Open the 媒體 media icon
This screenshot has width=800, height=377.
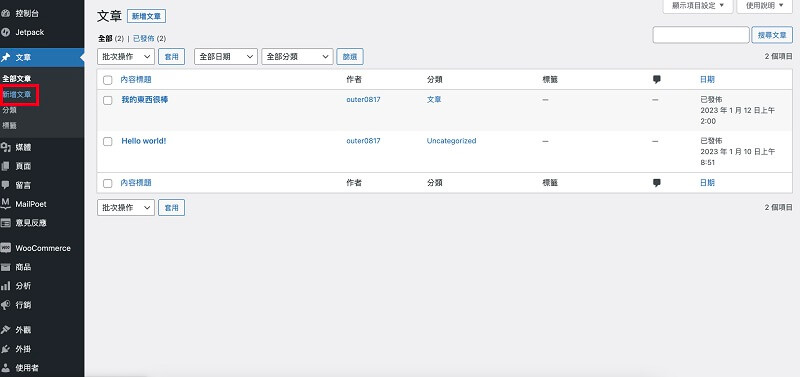pyautogui.click(x=6, y=147)
